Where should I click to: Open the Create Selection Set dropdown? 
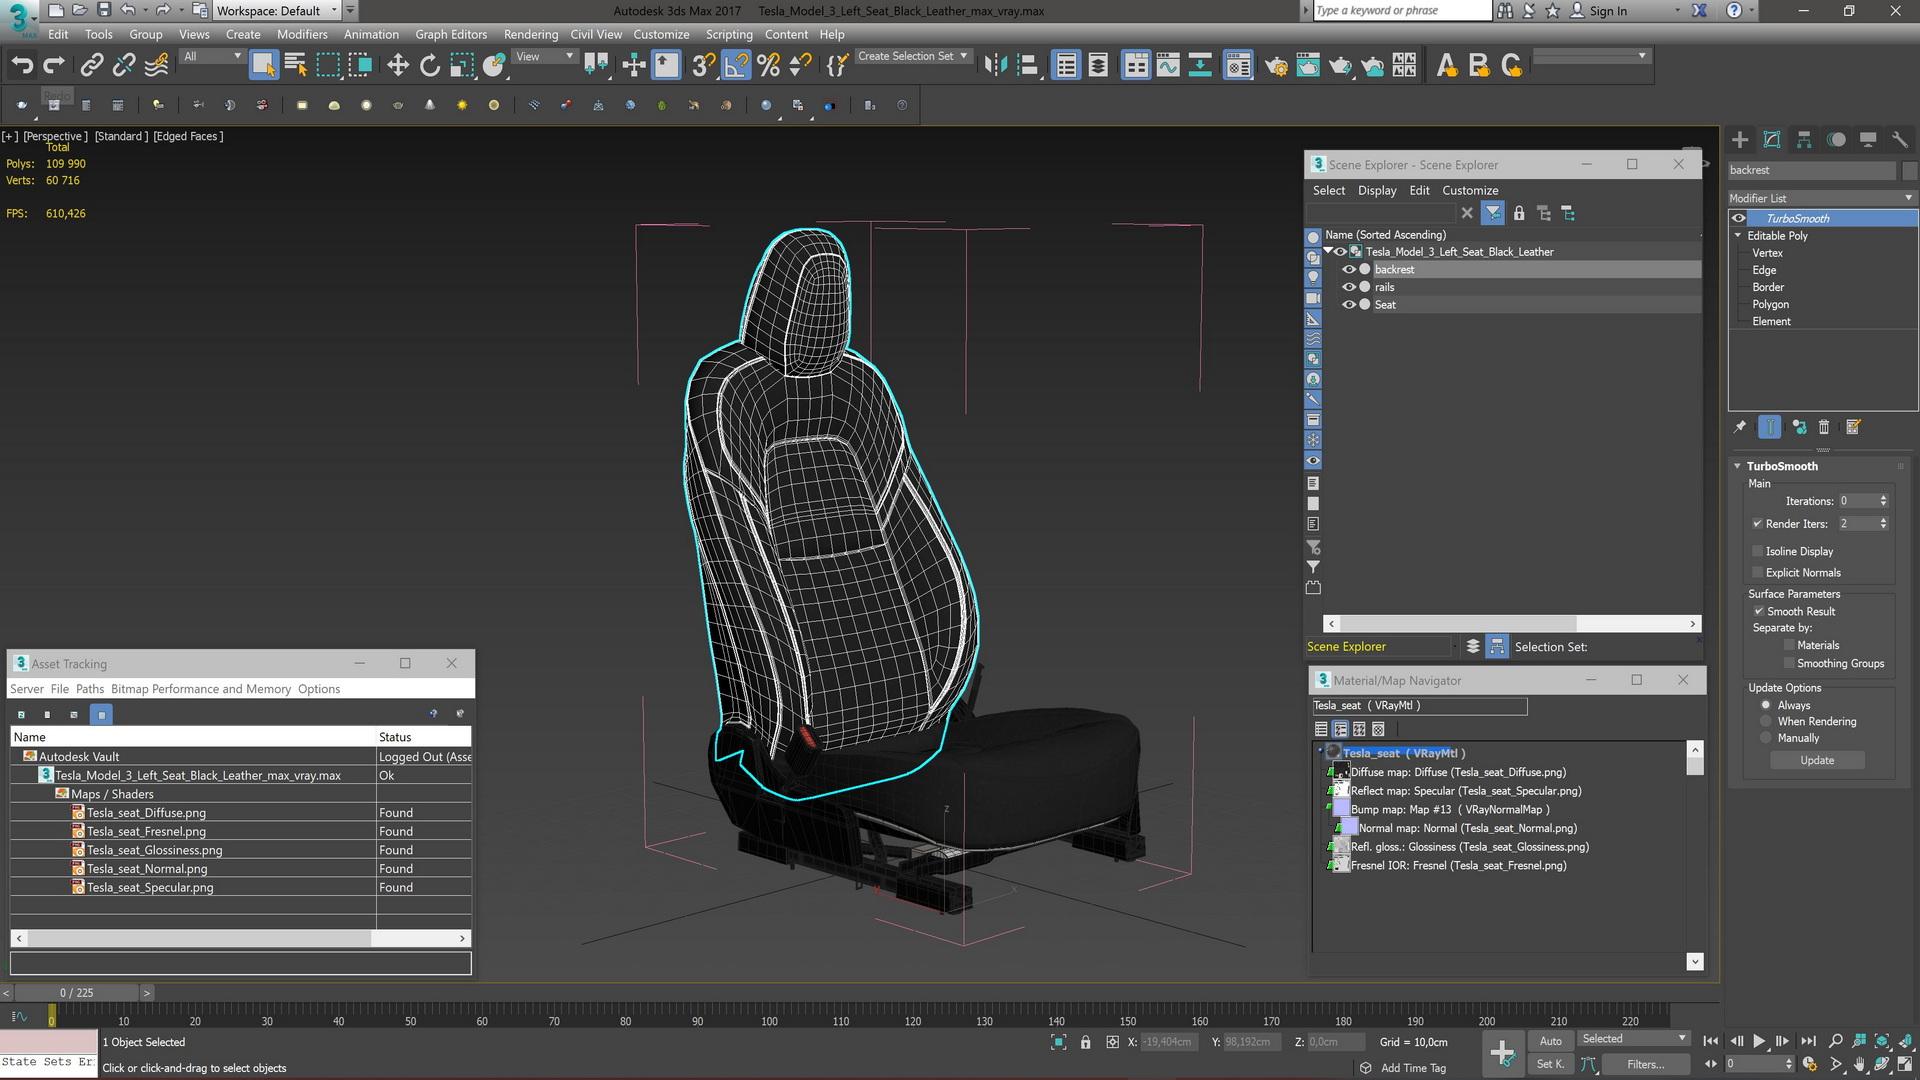913,56
